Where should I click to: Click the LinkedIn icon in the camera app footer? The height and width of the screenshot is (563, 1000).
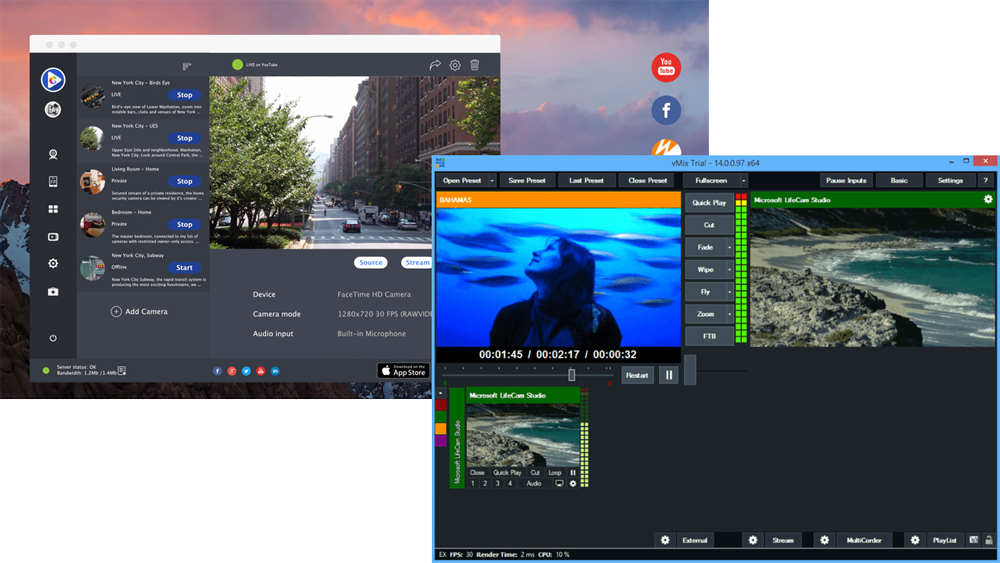coord(275,371)
